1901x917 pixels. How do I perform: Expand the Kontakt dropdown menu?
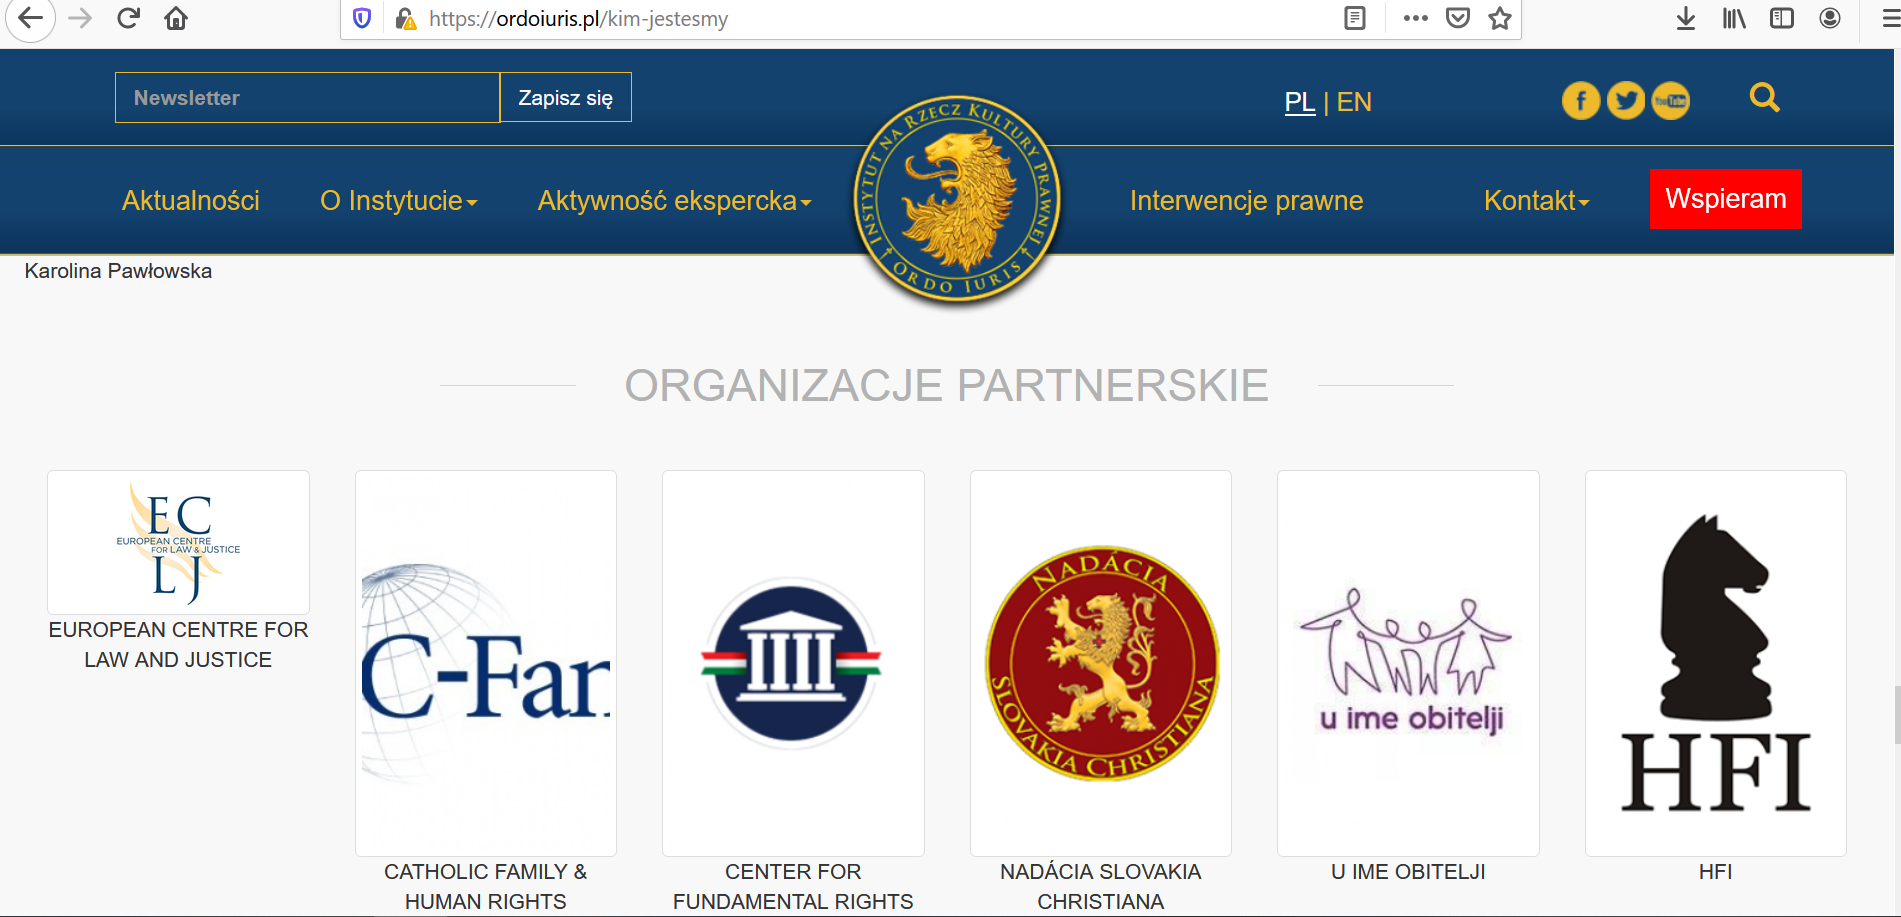(x=1537, y=201)
